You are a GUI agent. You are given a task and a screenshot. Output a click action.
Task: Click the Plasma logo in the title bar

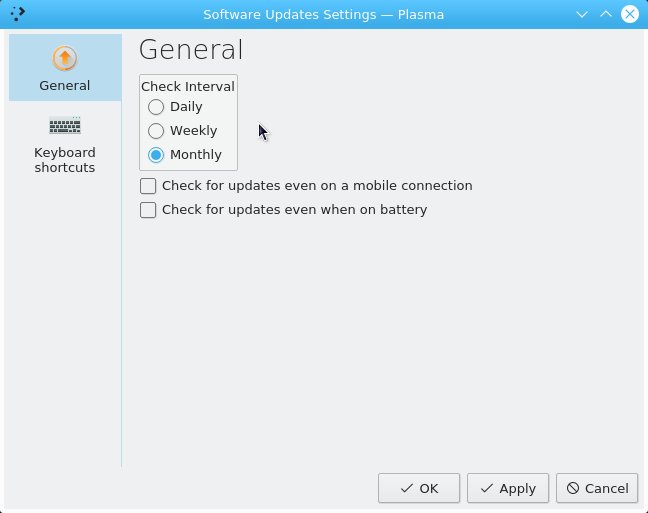pos(18,14)
